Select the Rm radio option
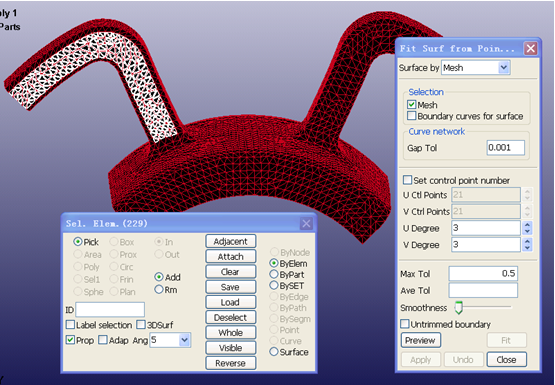Image resolution: width=555 pixels, height=385 pixels. (159, 290)
